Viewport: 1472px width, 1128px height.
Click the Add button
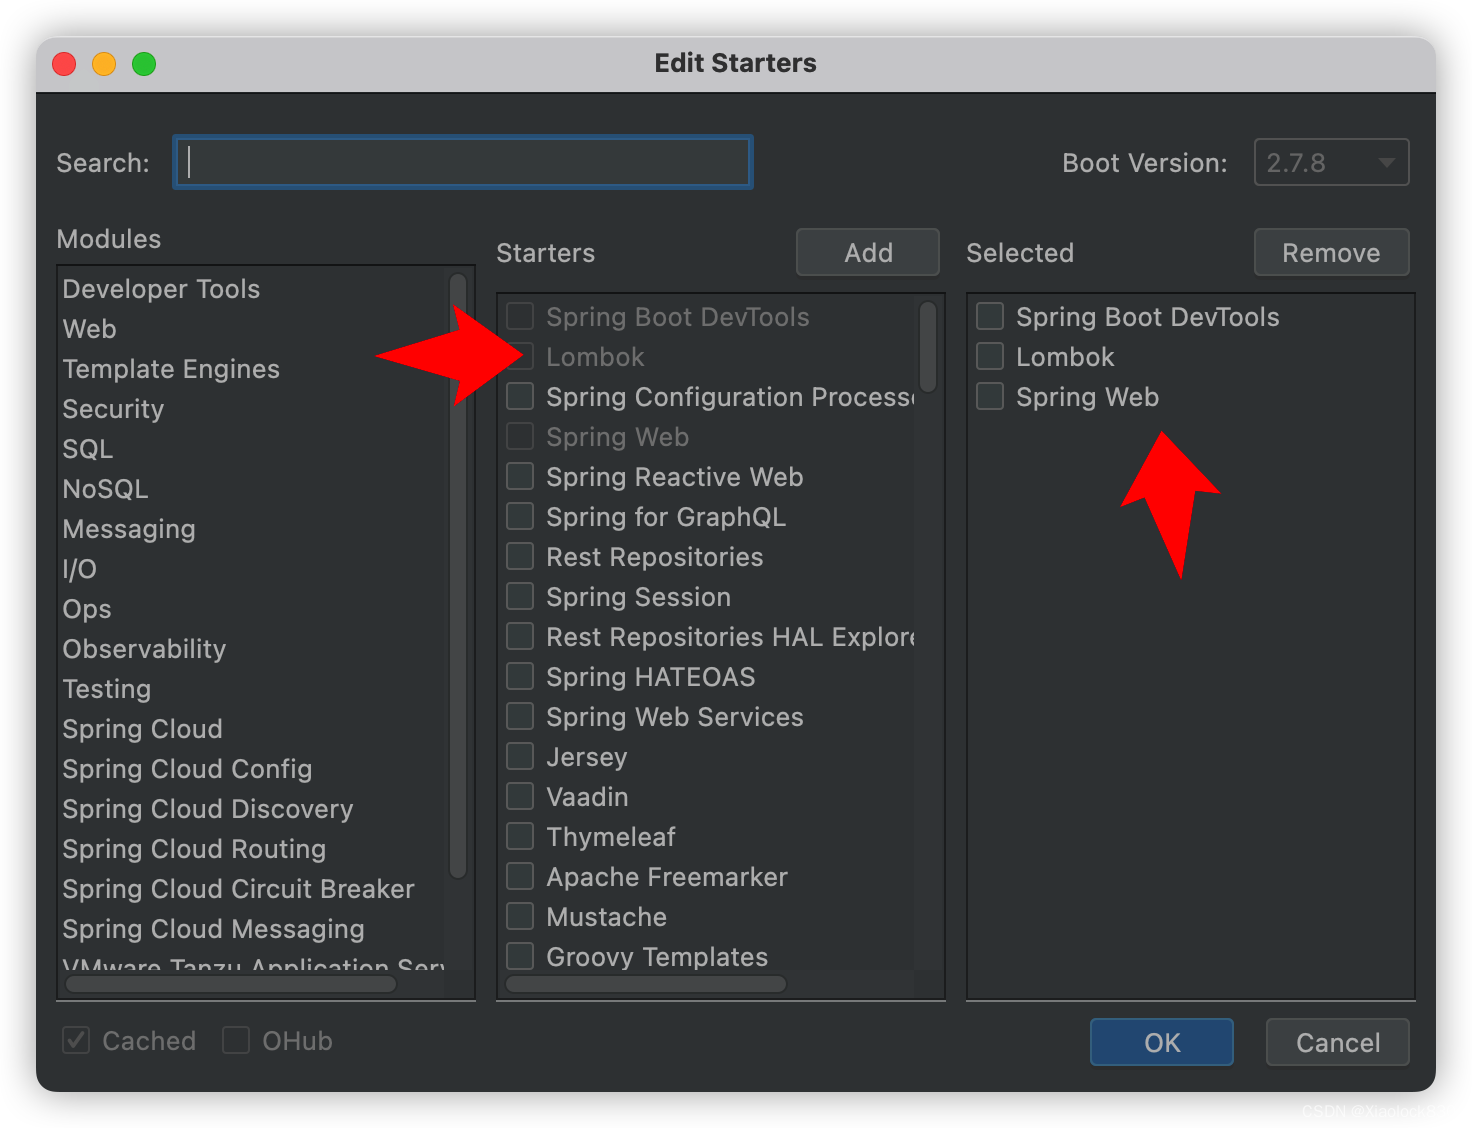coord(867,252)
